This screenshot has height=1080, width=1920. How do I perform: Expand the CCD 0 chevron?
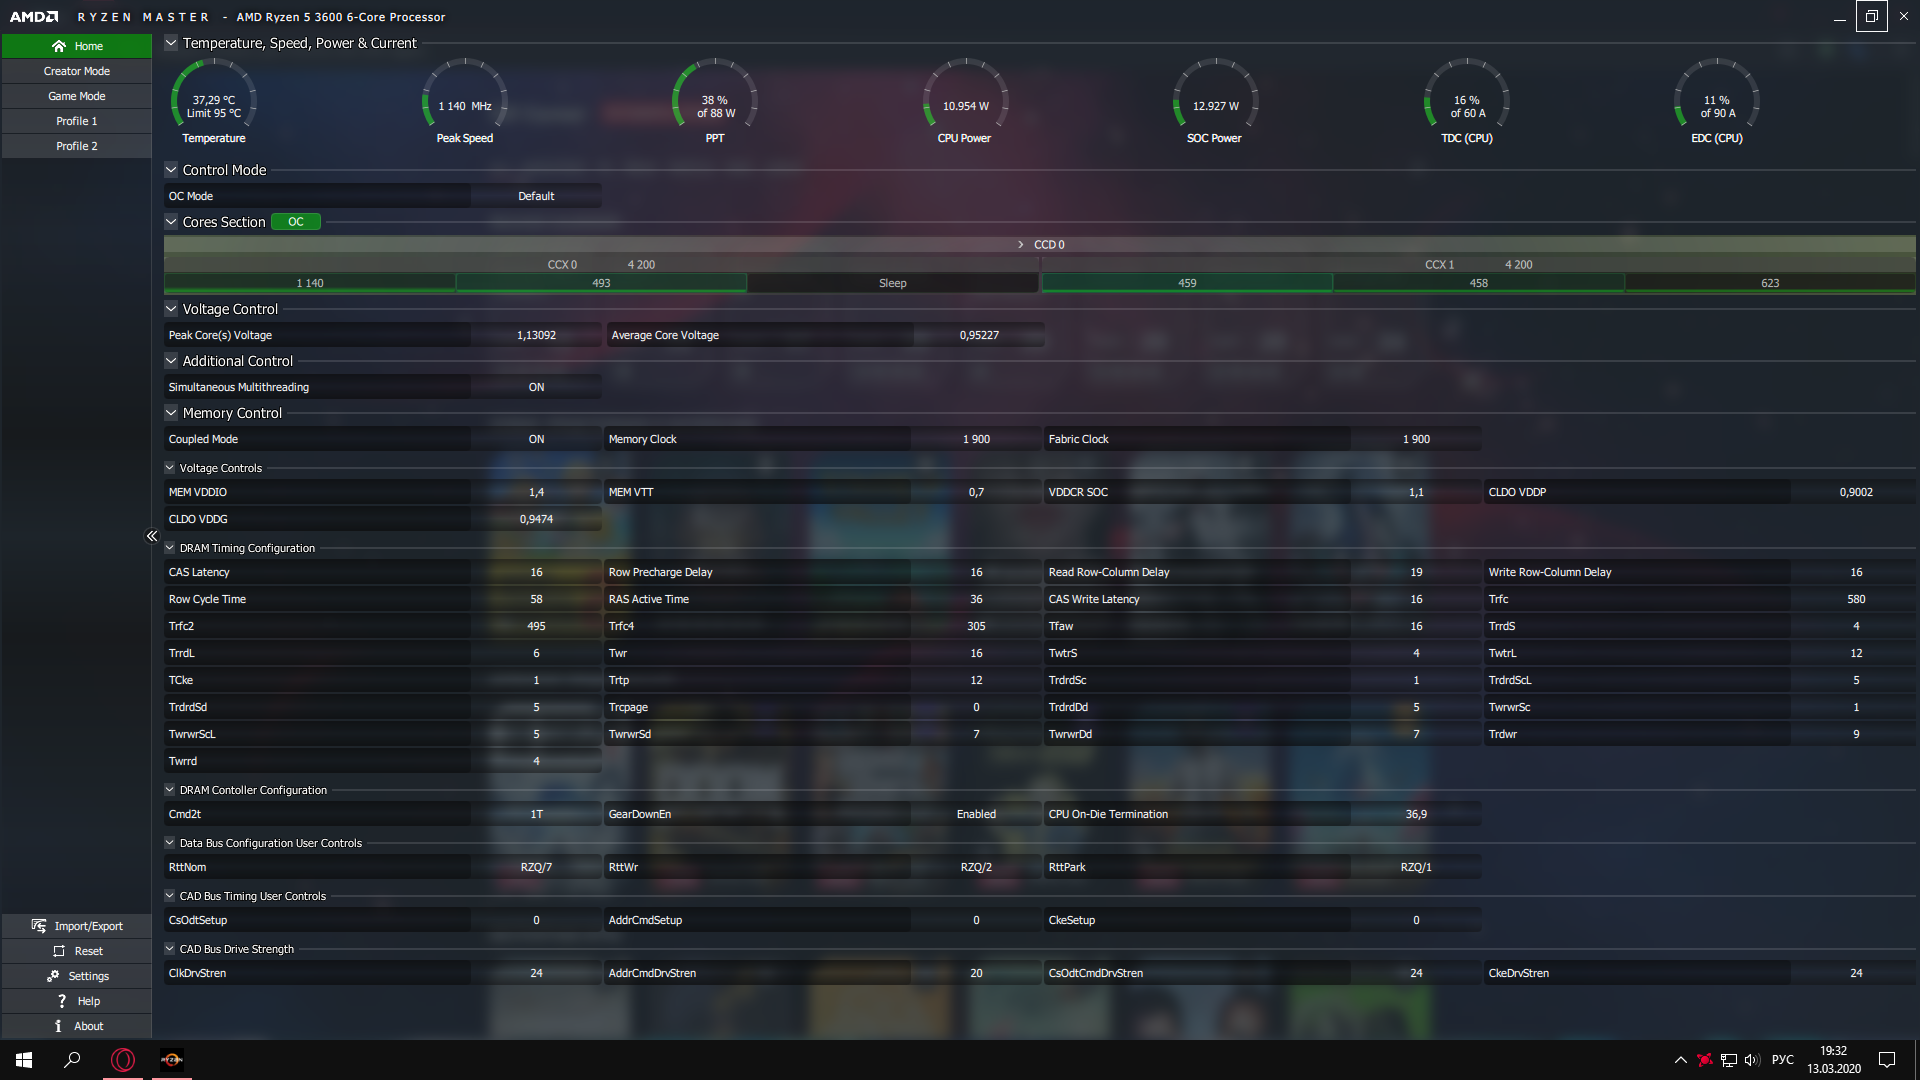point(1020,245)
